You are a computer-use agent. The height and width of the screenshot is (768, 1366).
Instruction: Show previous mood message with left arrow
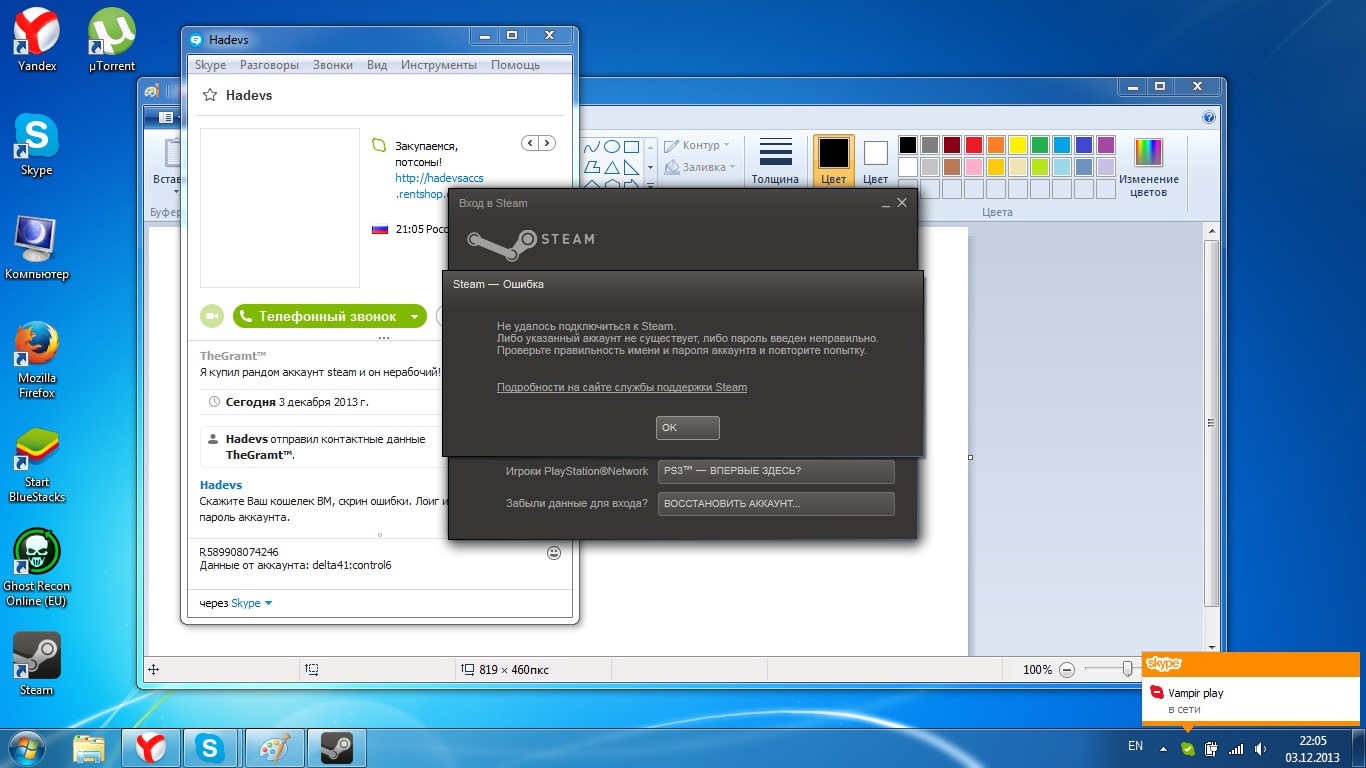click(x=530, y=143)
